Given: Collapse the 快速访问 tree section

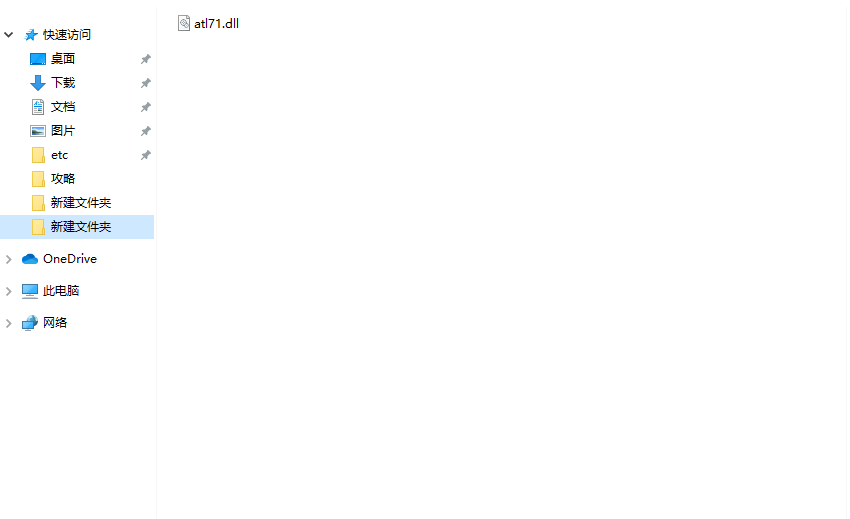Looking at the screenshot, I should [x=9, y=35].
